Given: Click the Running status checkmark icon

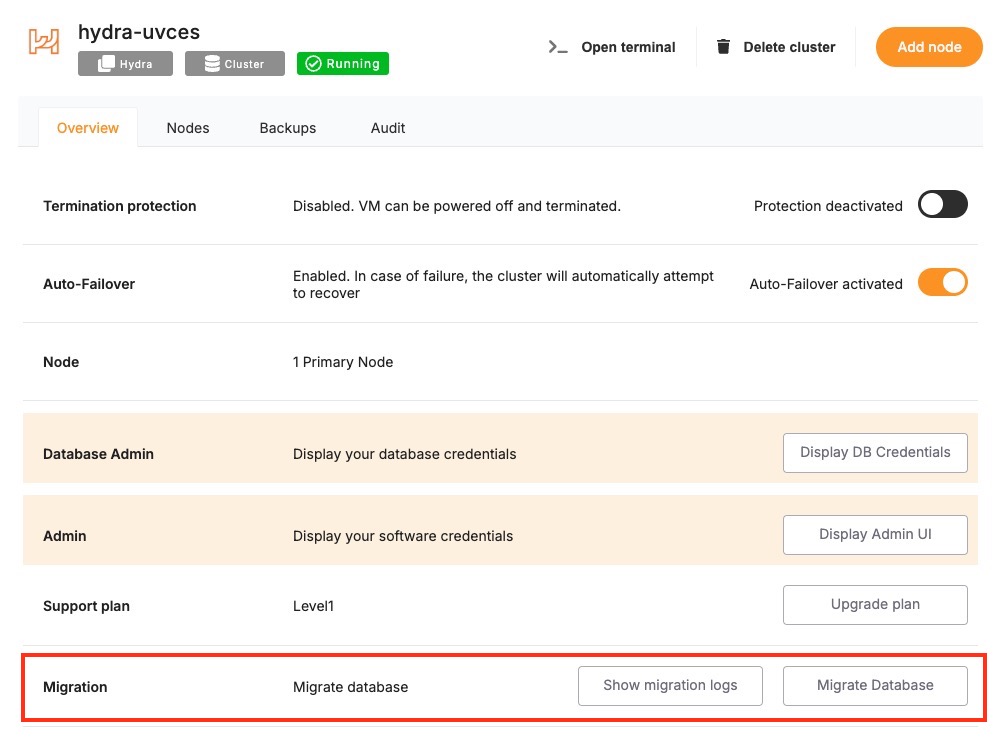Looking at the screenshot, I should point(313,64).
